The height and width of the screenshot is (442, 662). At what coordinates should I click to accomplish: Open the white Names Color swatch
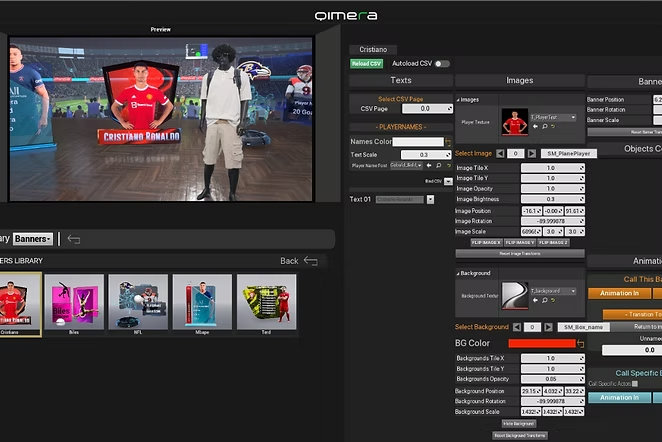click(418, 142)
